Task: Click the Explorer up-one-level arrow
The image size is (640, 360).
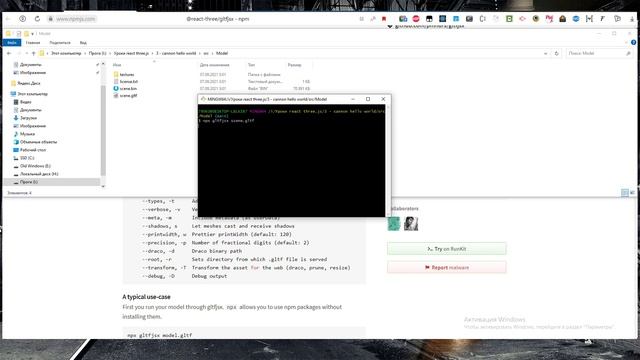Action: point(34,53)
